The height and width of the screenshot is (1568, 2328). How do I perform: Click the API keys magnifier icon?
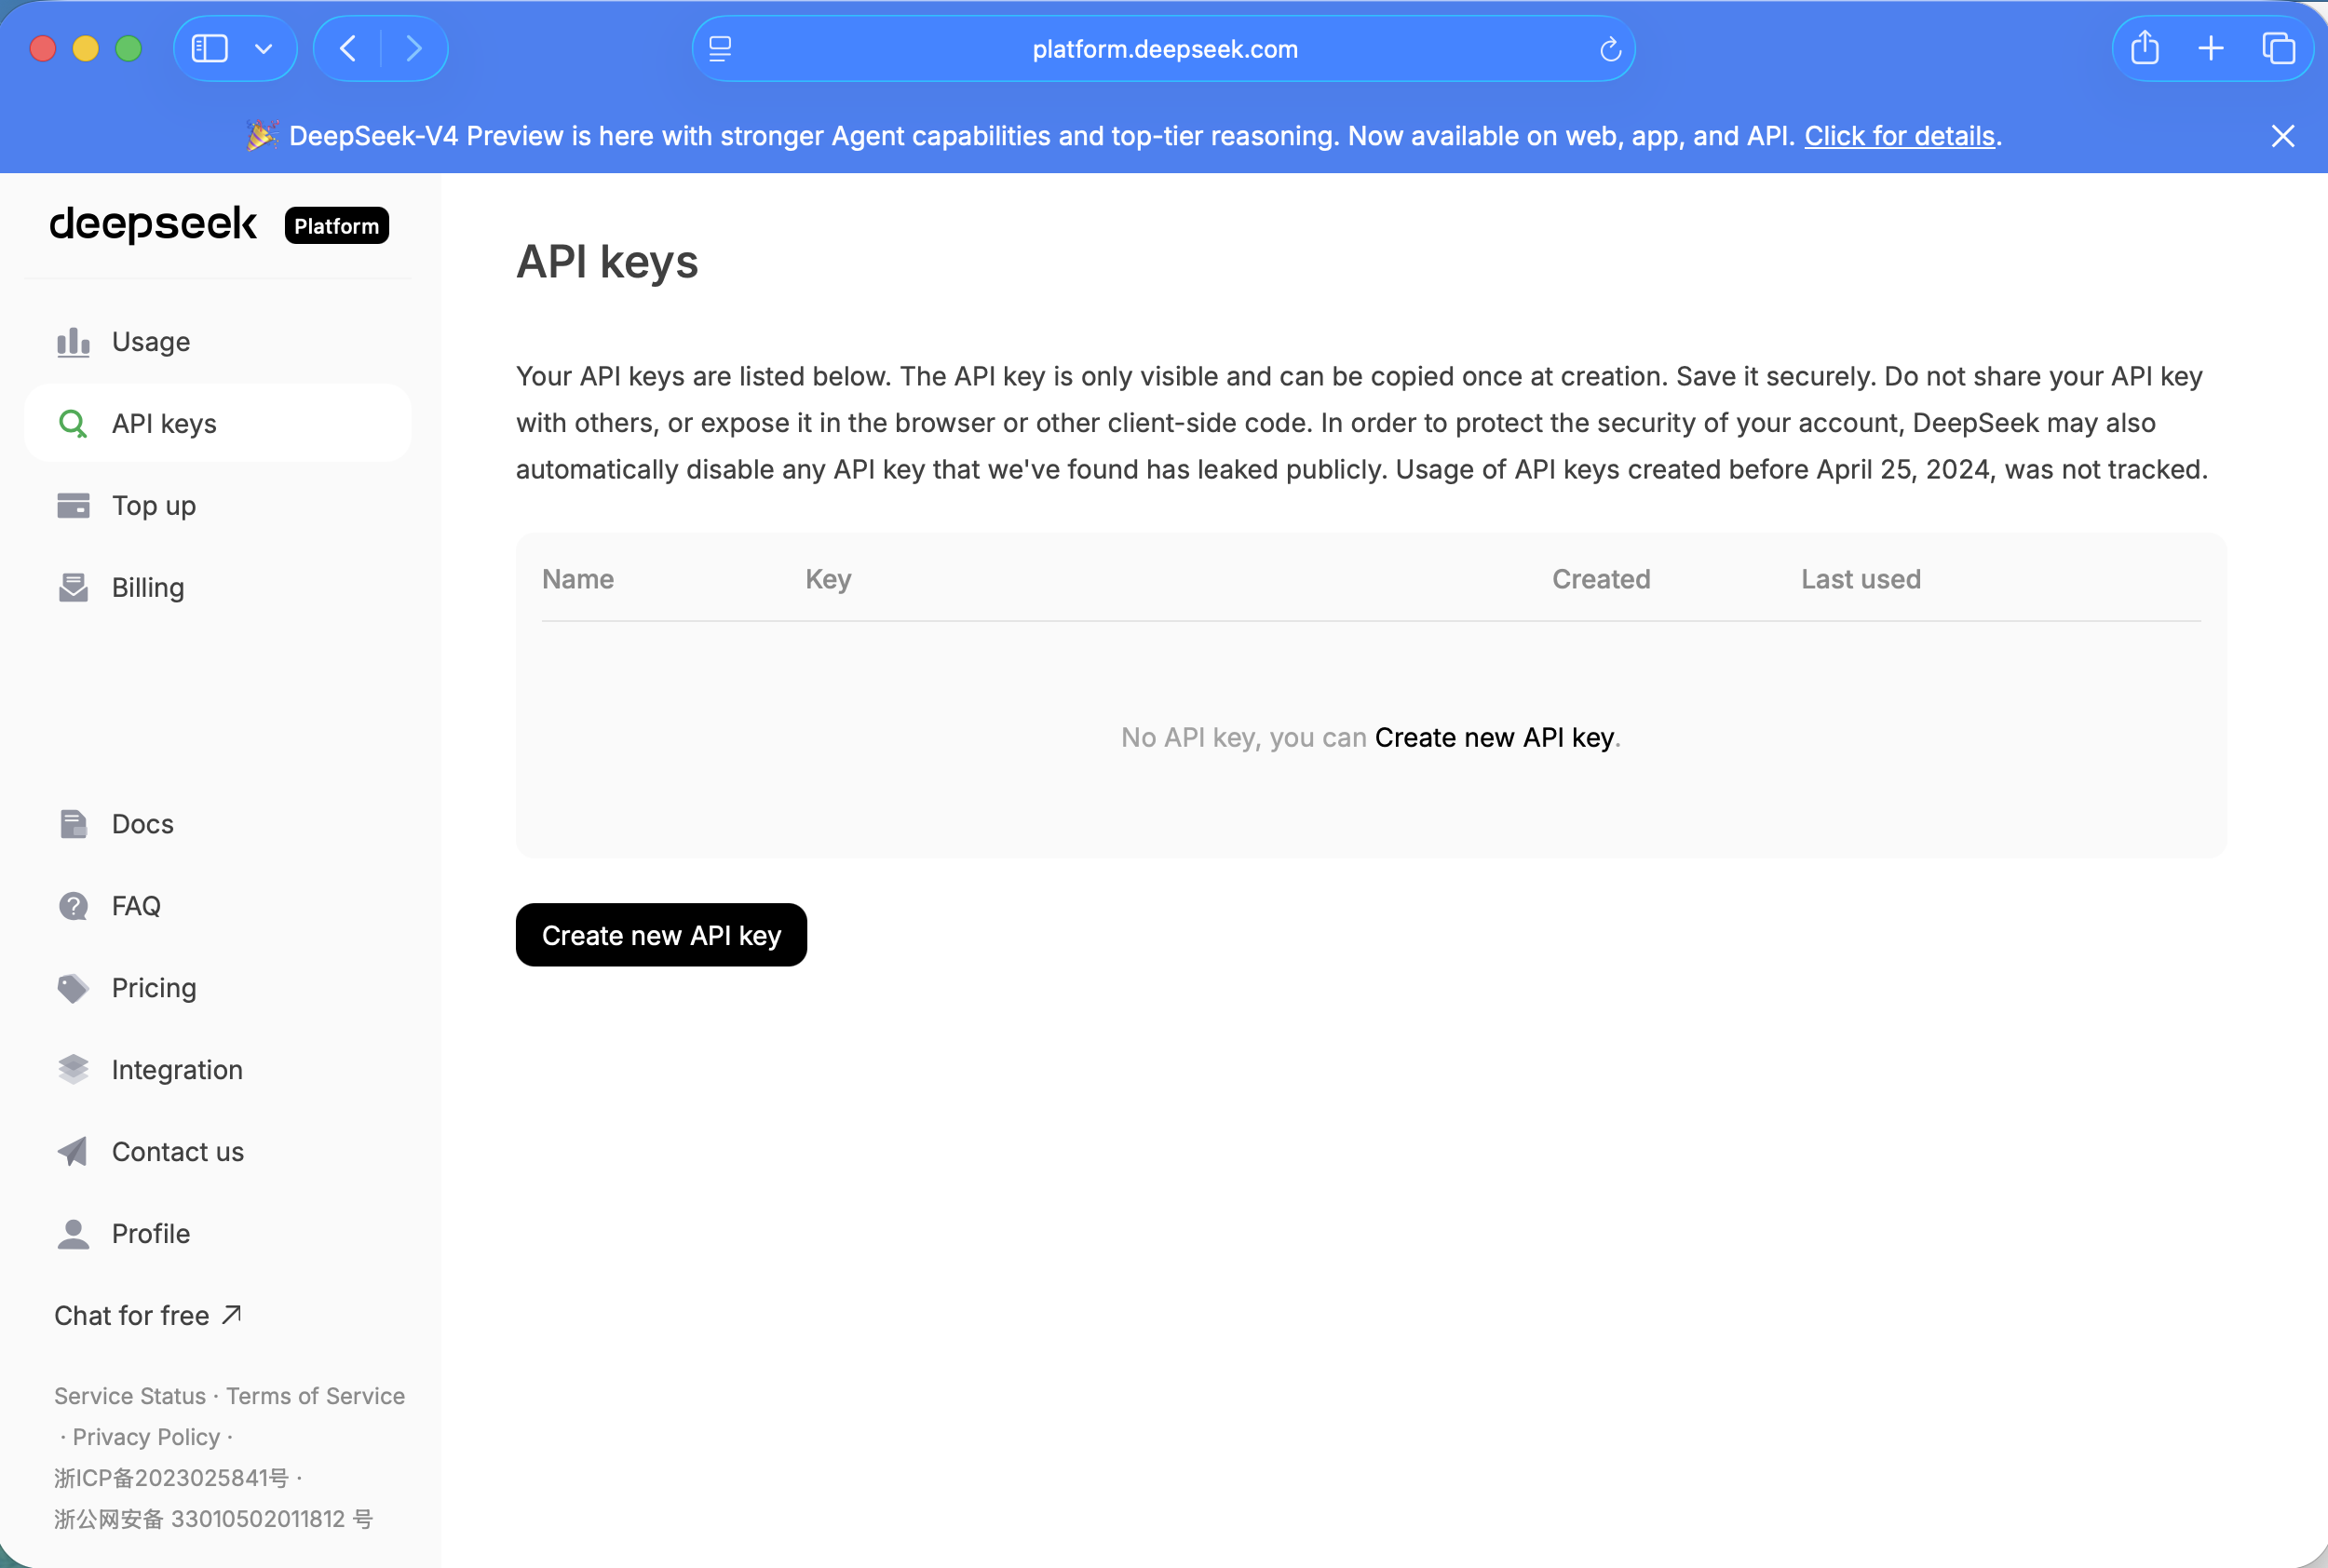point(73,424)
